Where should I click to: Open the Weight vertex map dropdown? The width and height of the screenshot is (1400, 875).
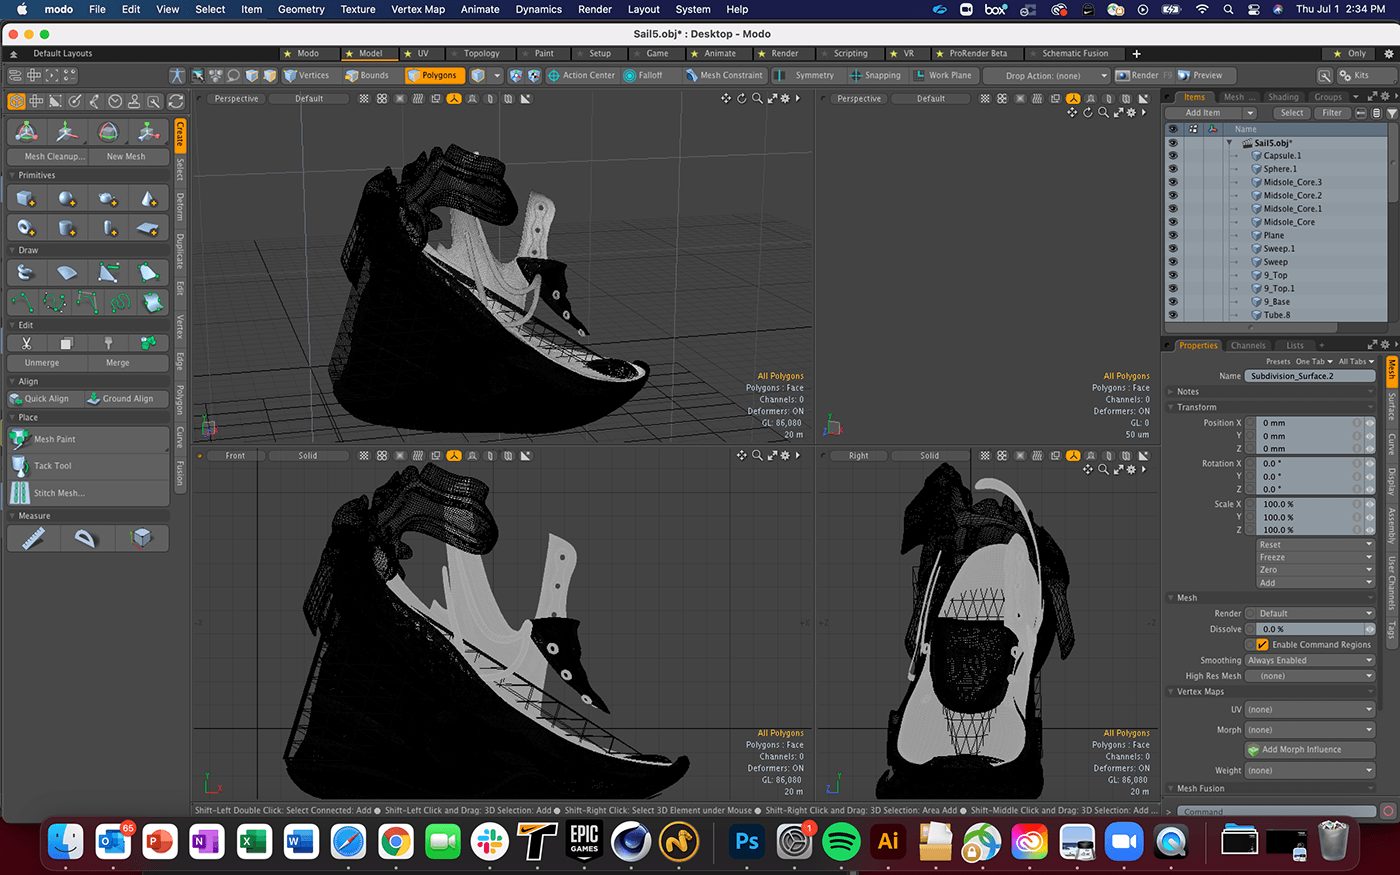coord(1310,771)
